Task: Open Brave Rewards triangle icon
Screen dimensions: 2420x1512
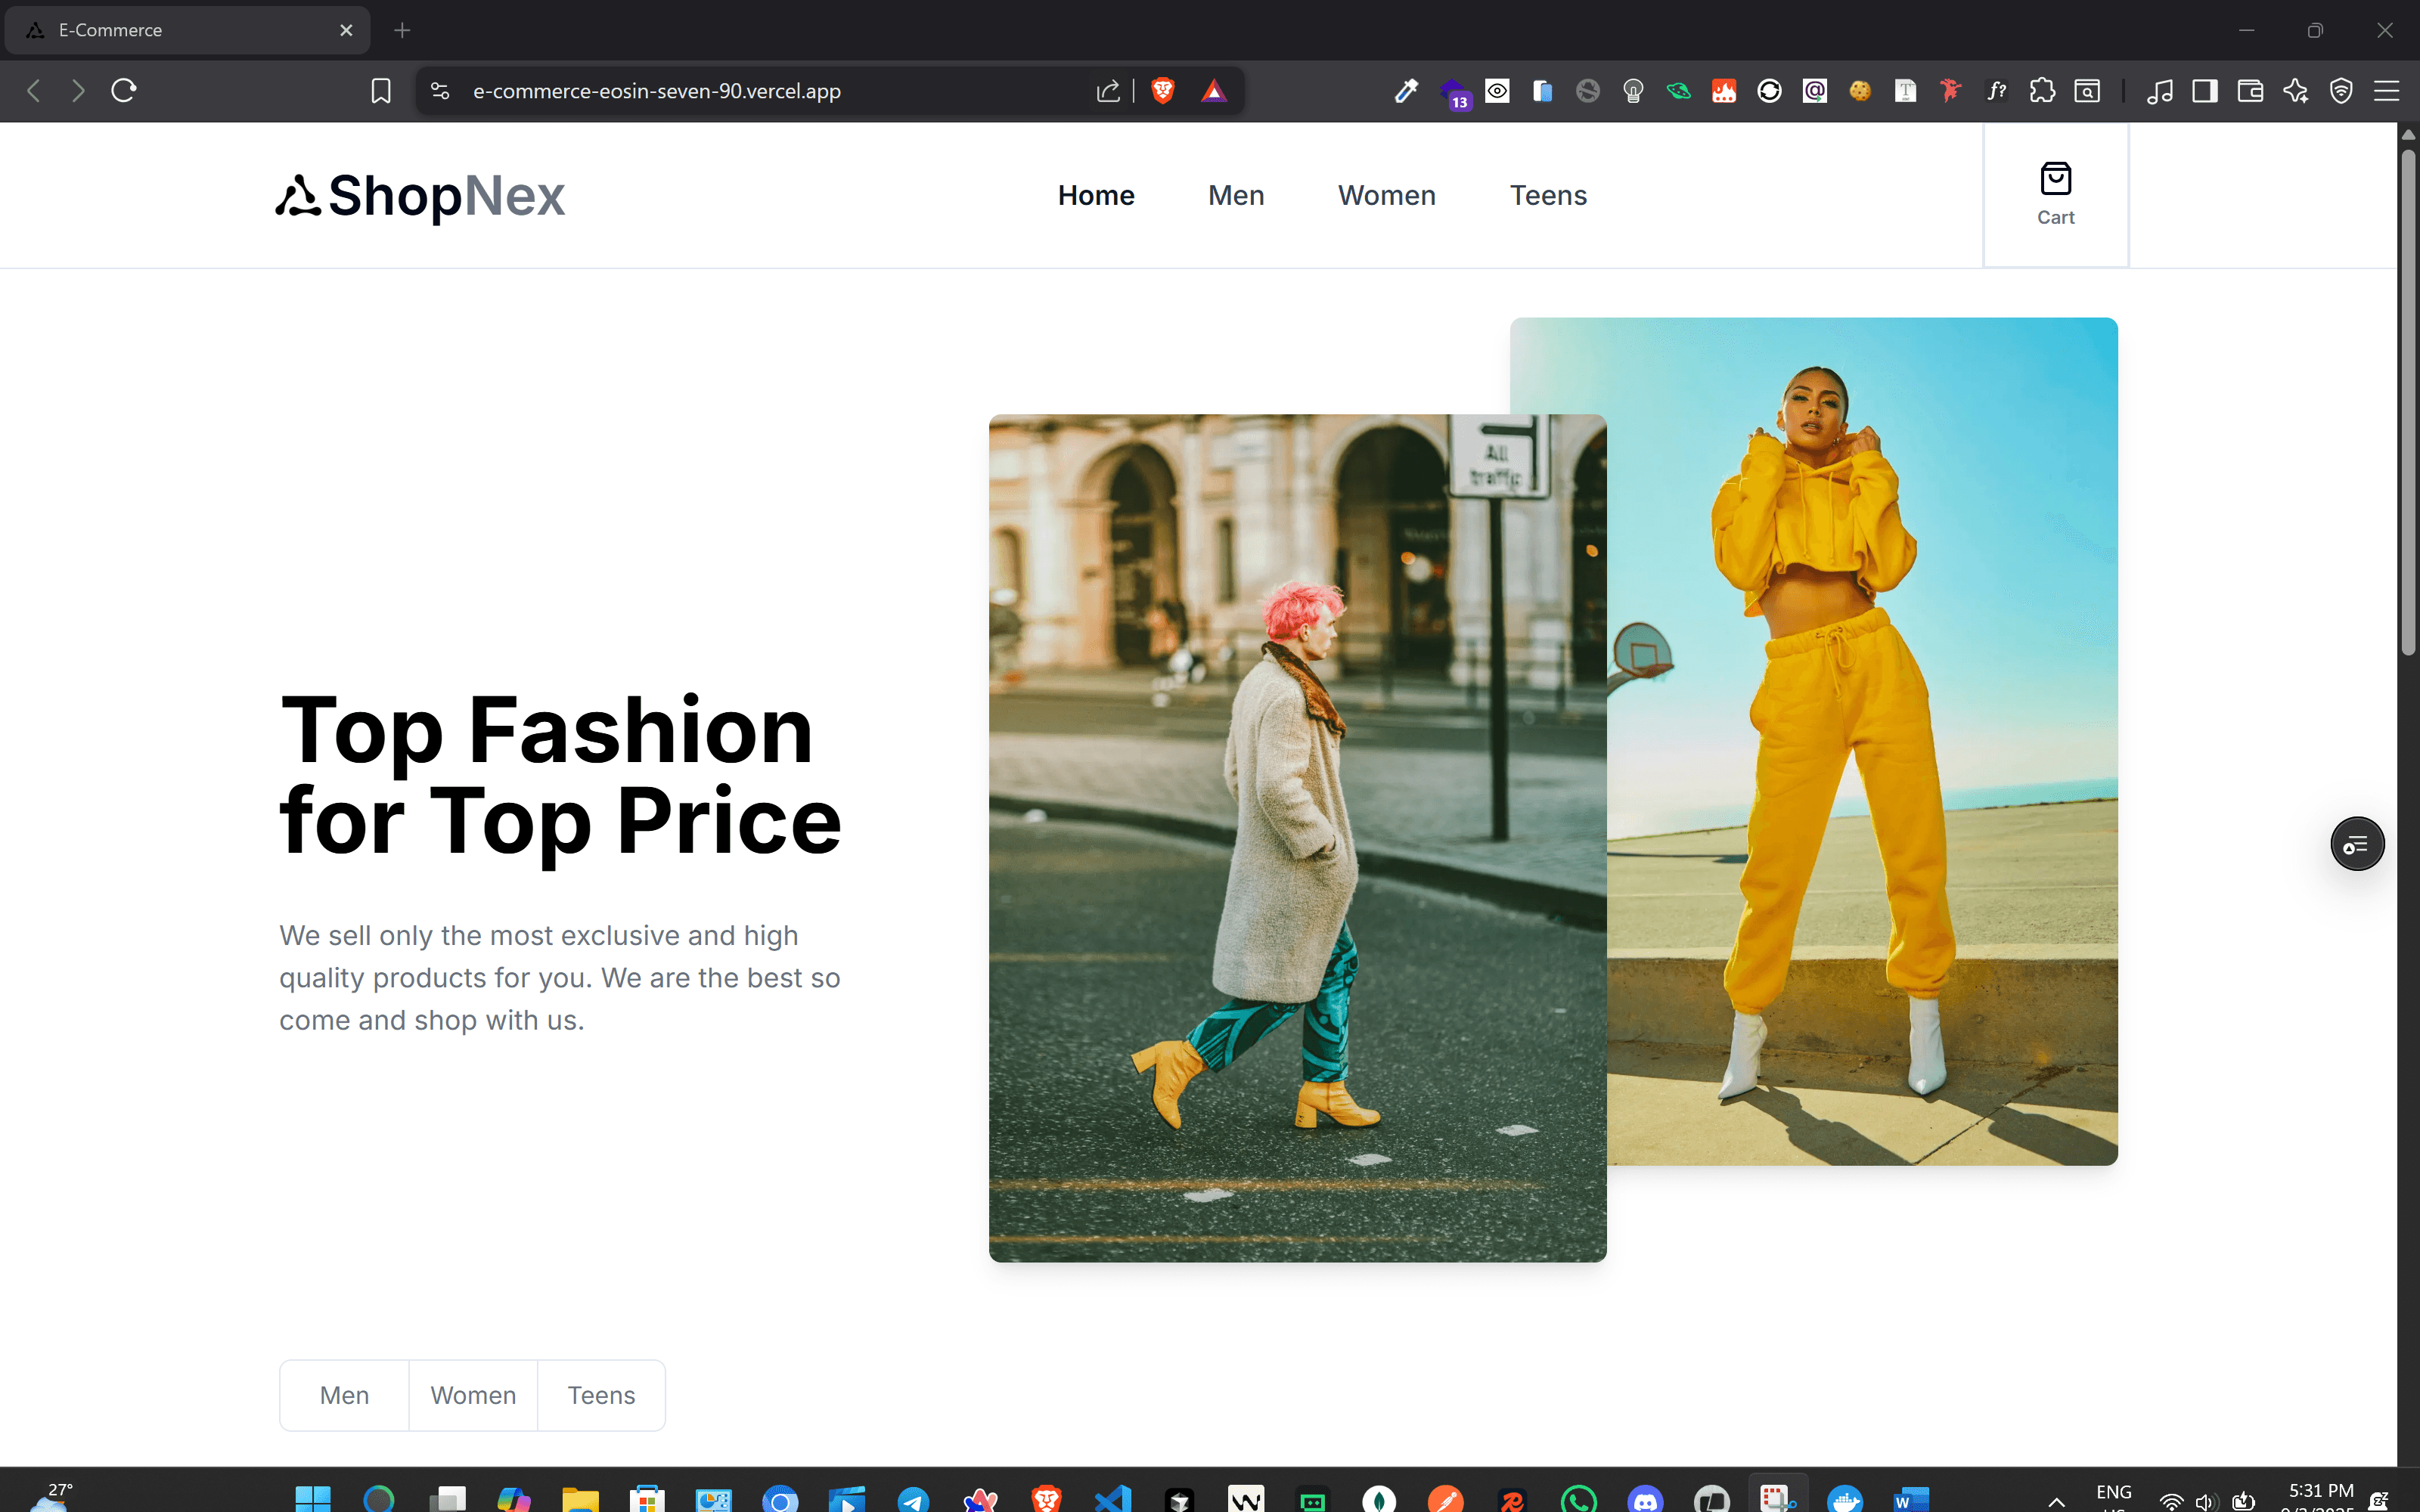Action: (x=1213, y=91)
